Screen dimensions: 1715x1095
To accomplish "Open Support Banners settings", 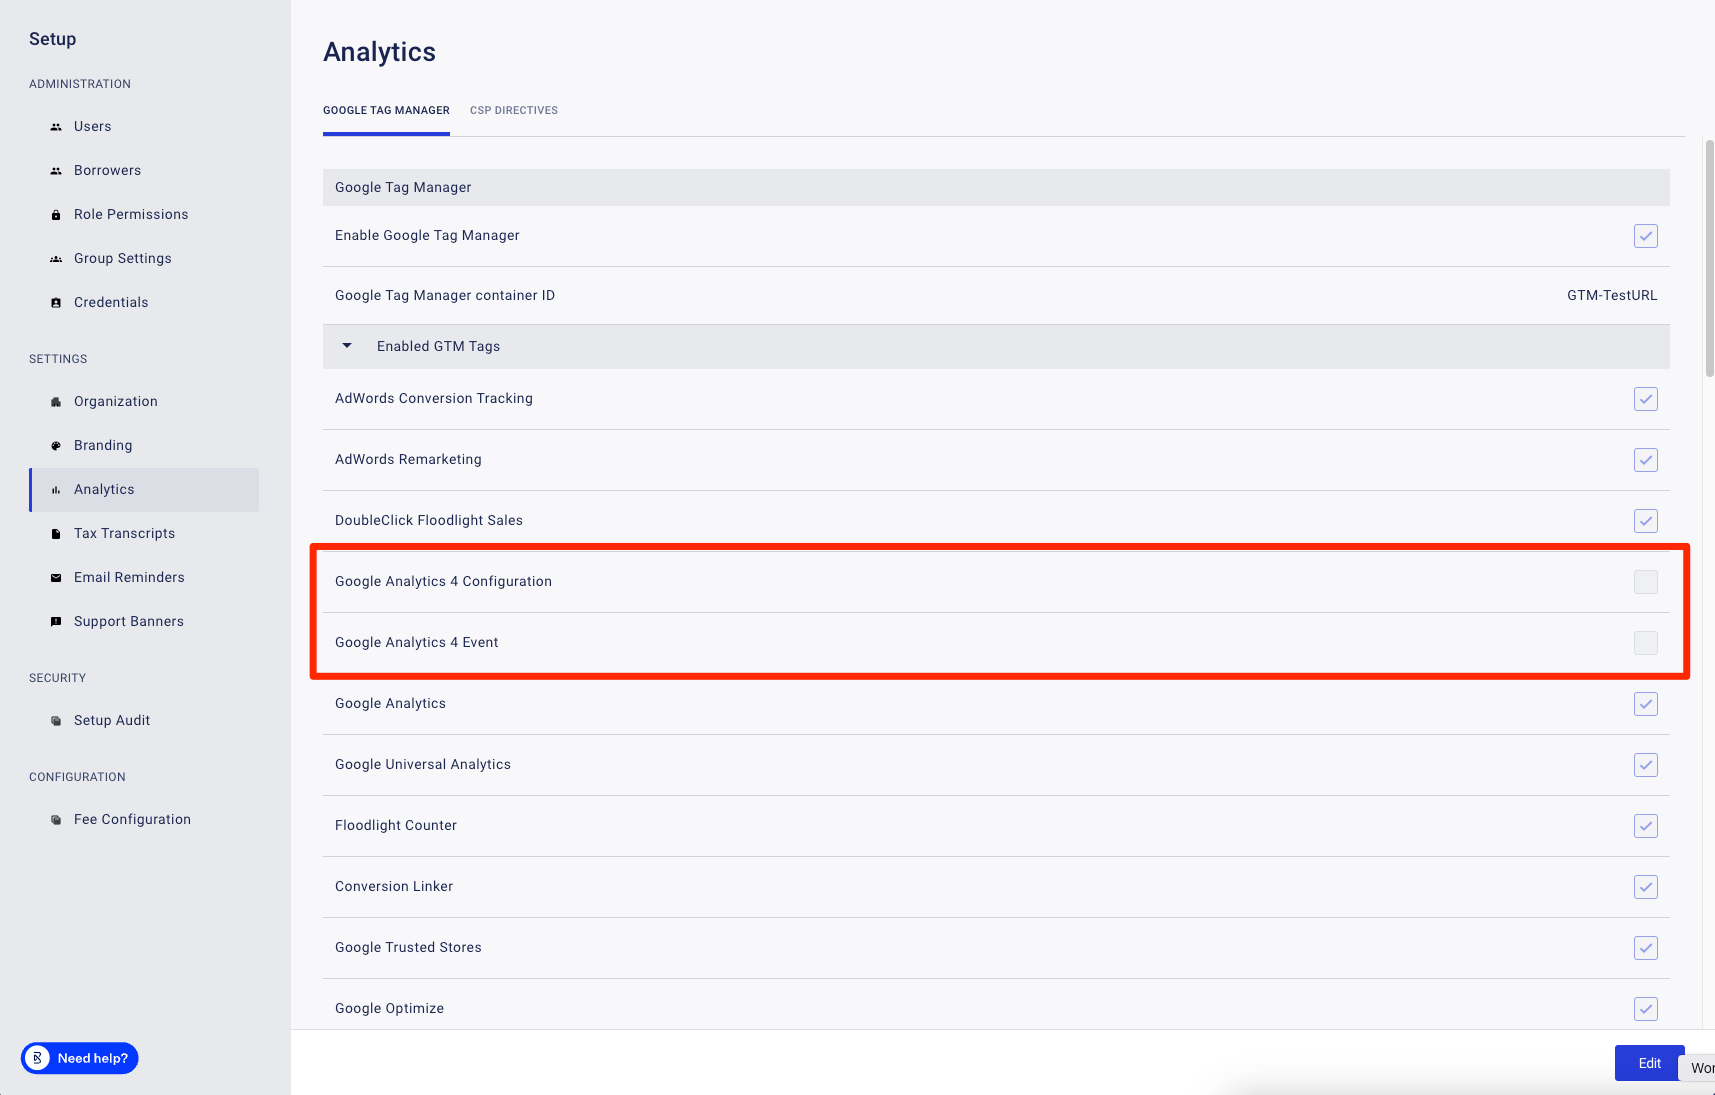I will 144,622.
